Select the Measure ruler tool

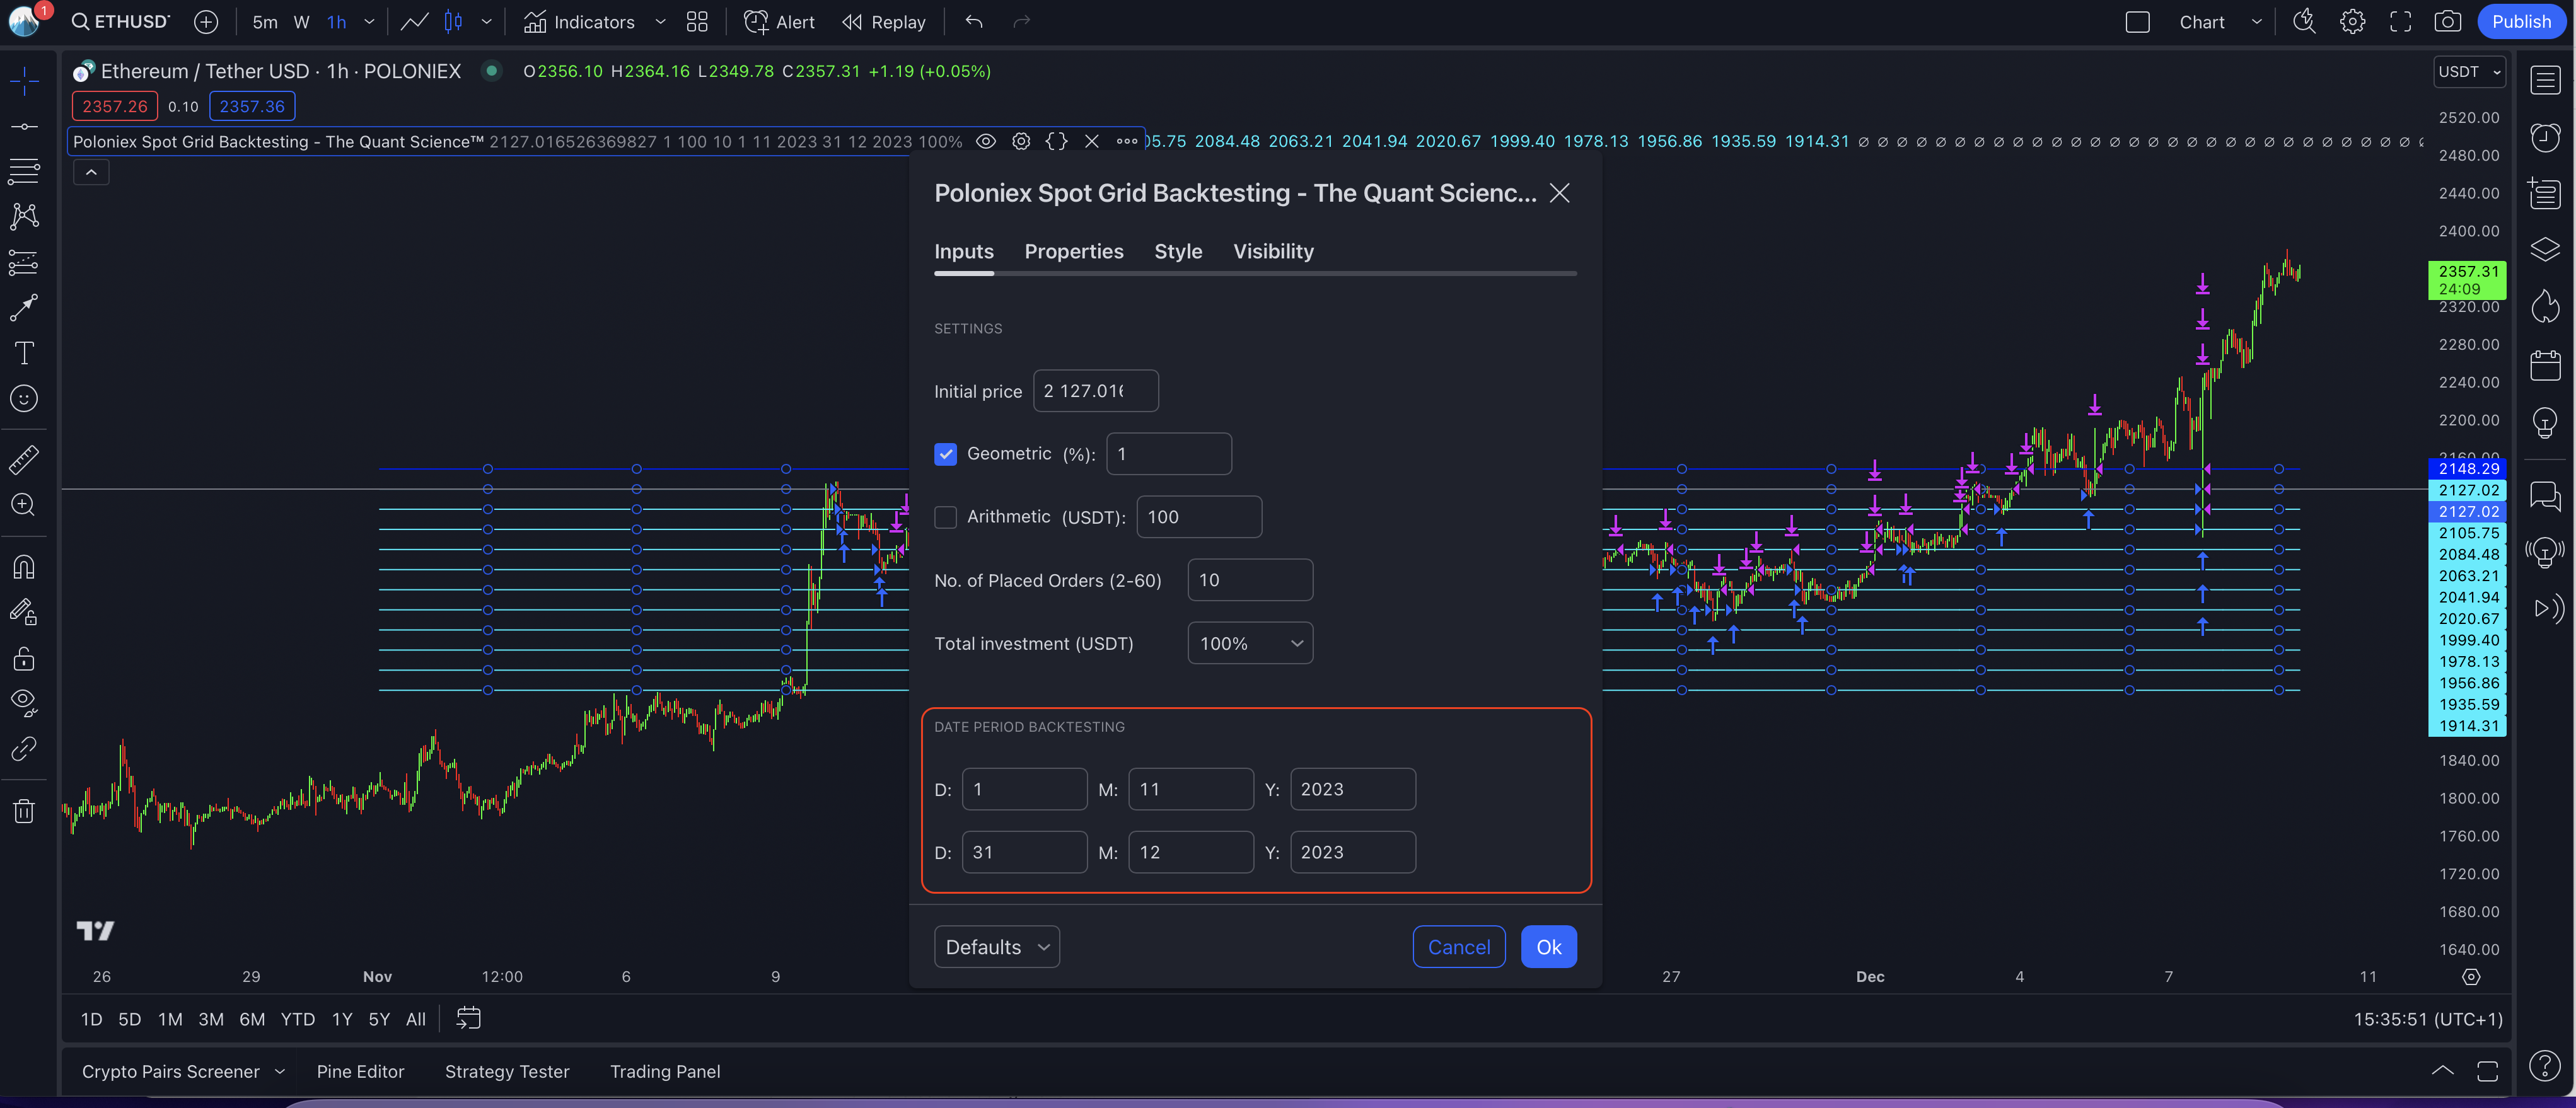[24, 460]
